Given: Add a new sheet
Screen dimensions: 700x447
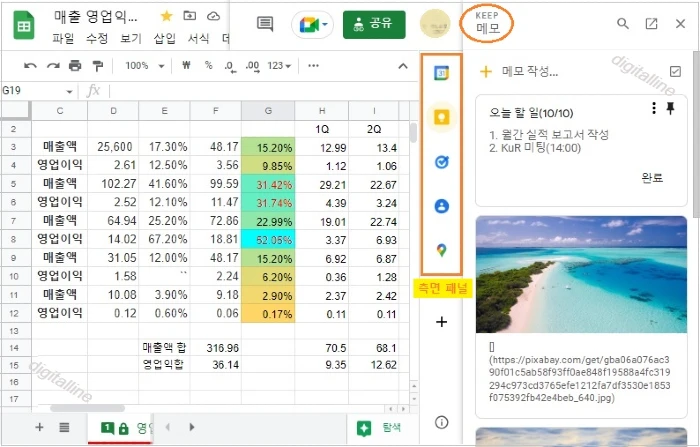Looking at the screenshot, I should tap(39, 427).
